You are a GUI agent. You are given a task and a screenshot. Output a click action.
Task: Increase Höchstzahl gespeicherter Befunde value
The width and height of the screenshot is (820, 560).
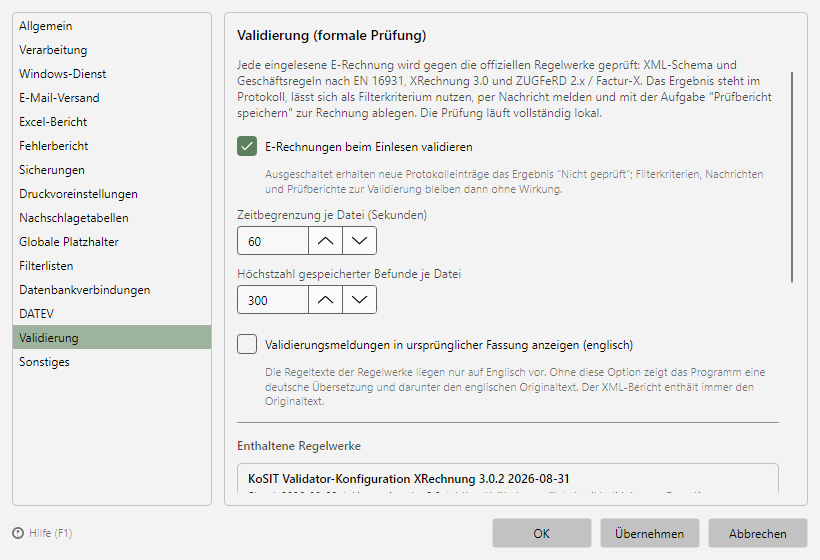pos(325,300)
